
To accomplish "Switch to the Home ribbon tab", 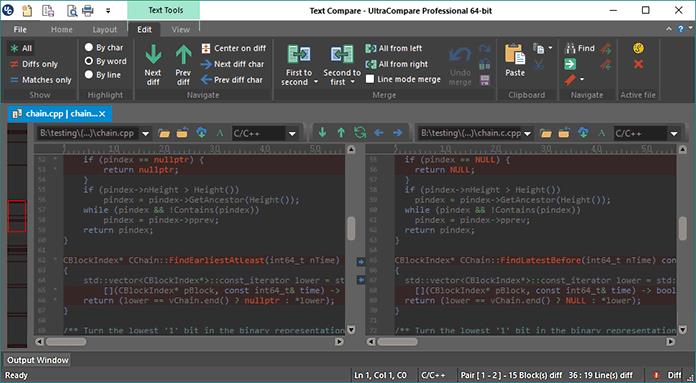I will (x=61, y=30).
